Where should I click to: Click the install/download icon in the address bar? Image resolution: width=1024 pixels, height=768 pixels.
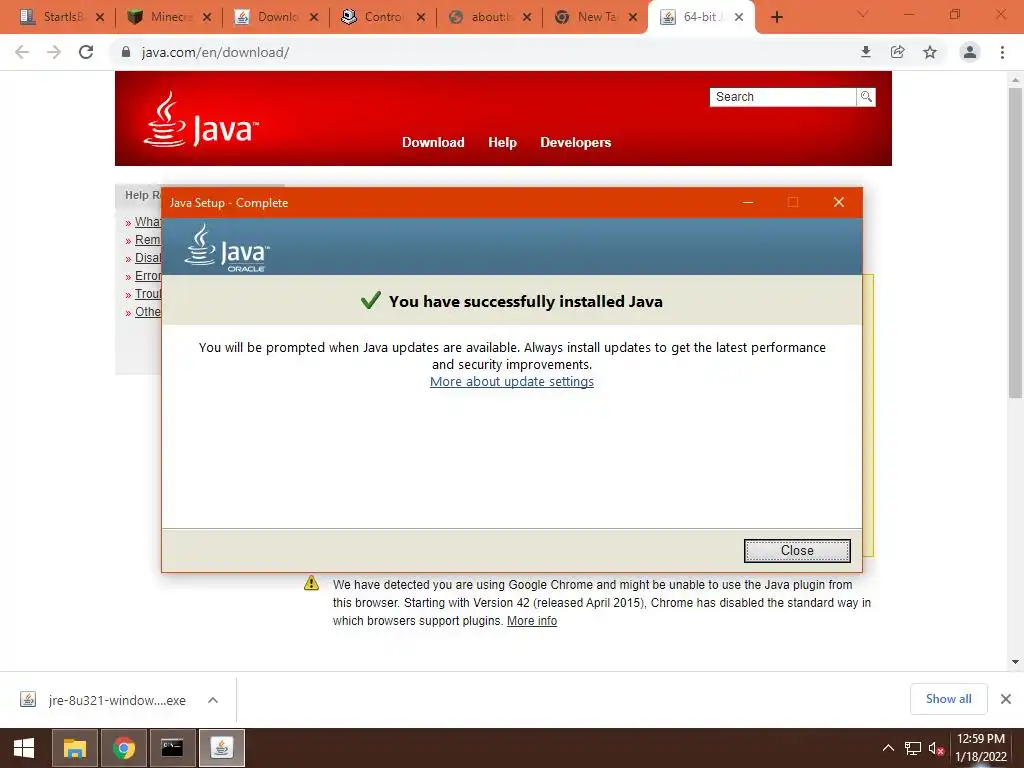[866, 52]
